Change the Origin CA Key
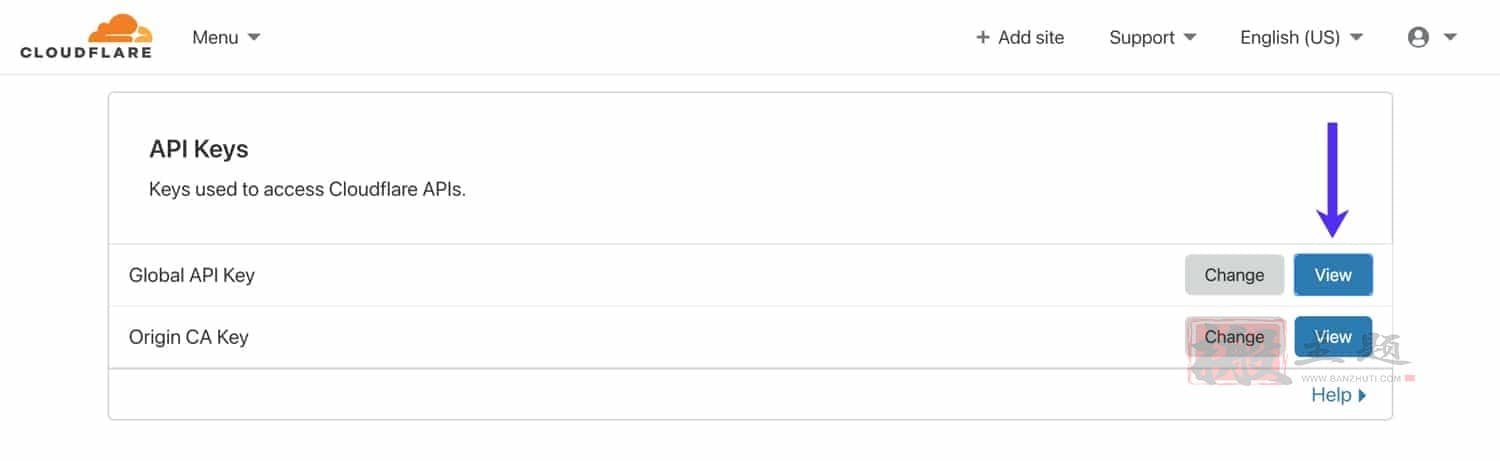Screen dimensions: 1500x461 1234,337
